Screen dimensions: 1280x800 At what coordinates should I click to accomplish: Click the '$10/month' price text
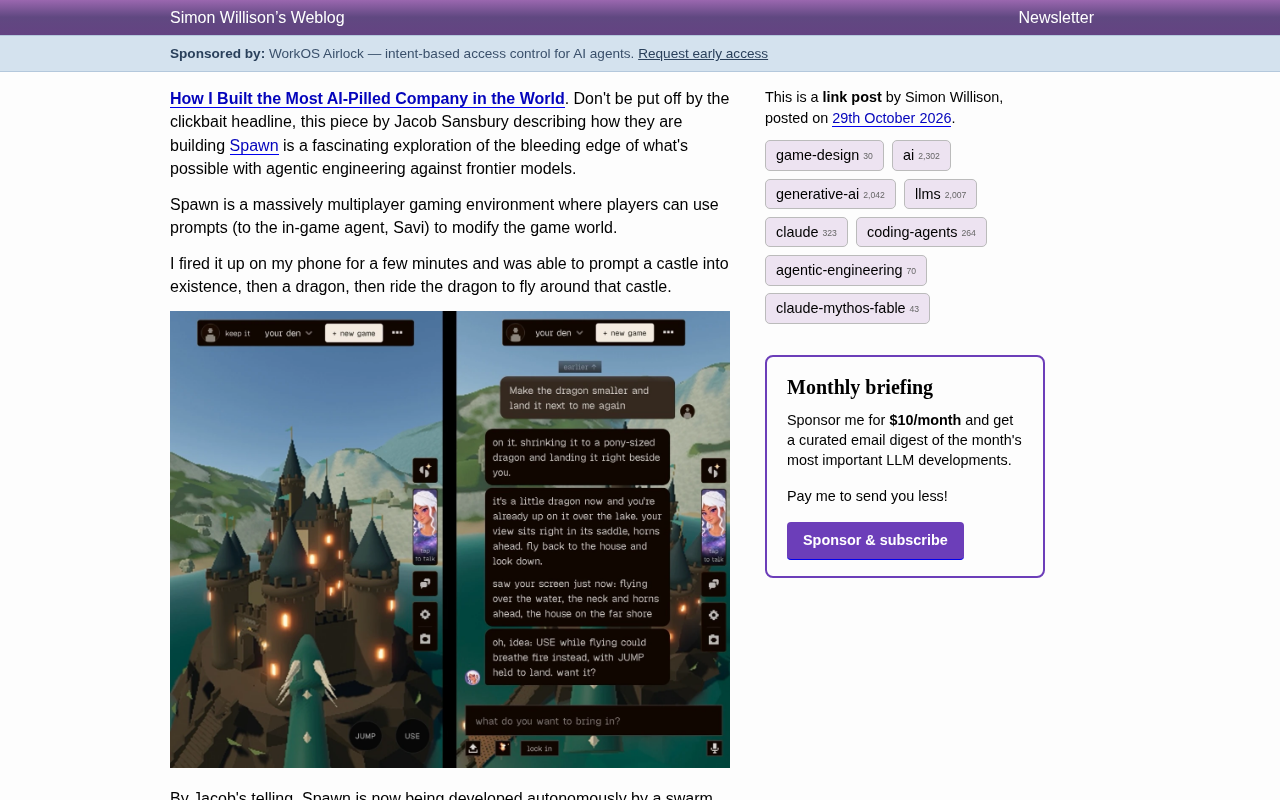925,420
